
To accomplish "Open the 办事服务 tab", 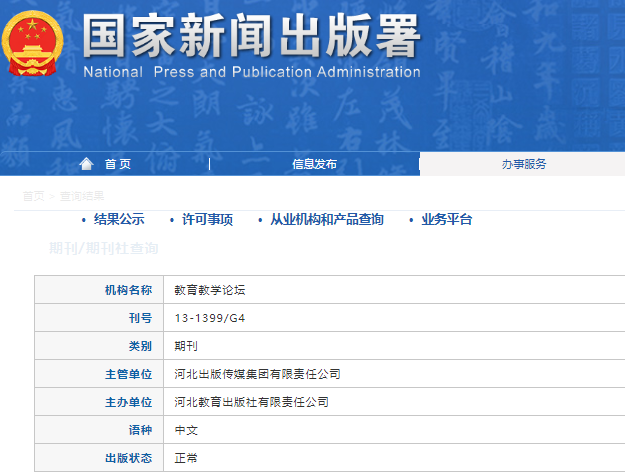I will 523,164.
